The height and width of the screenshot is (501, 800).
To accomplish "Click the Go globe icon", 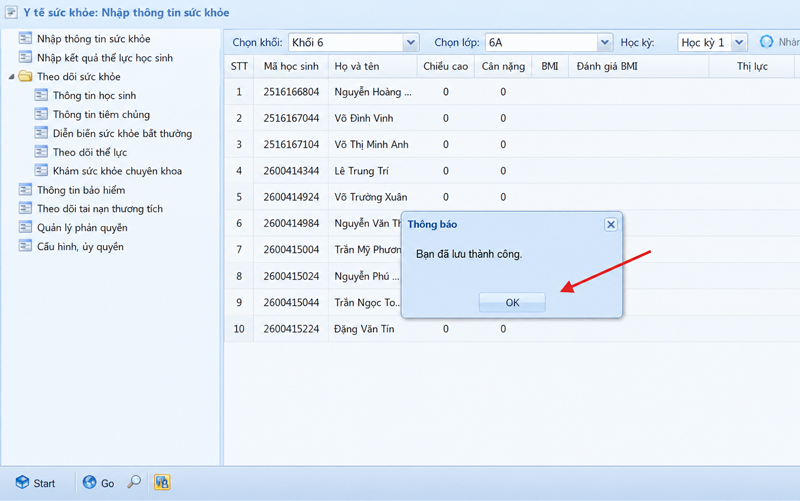I will pos(89,482).
